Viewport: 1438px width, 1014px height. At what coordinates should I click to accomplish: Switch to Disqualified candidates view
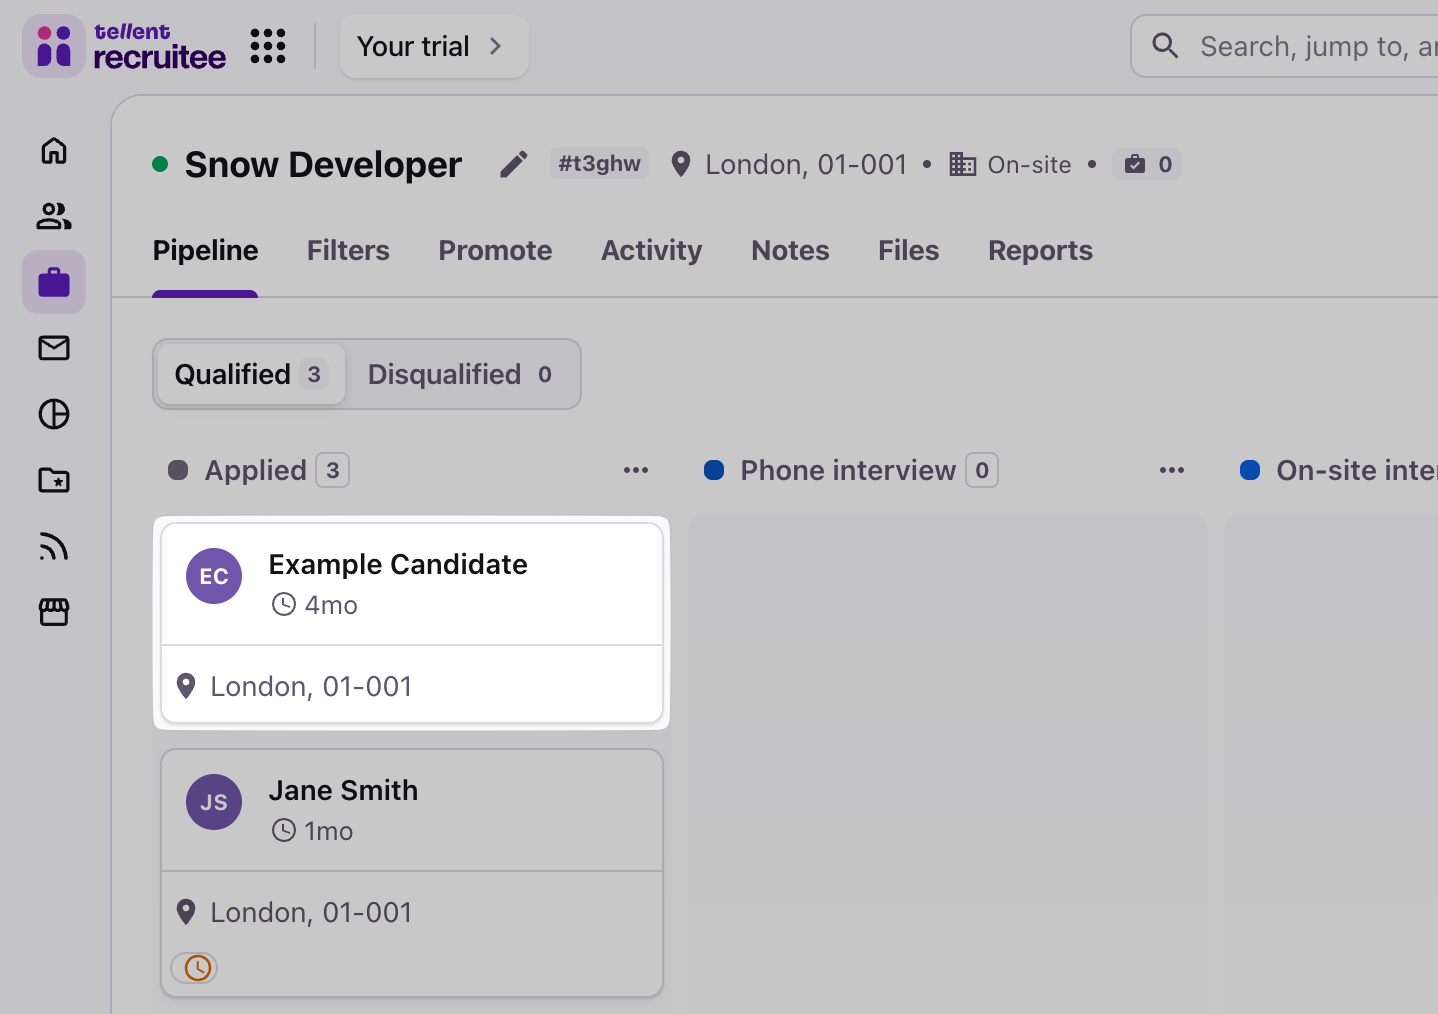(x=460, y=374)
